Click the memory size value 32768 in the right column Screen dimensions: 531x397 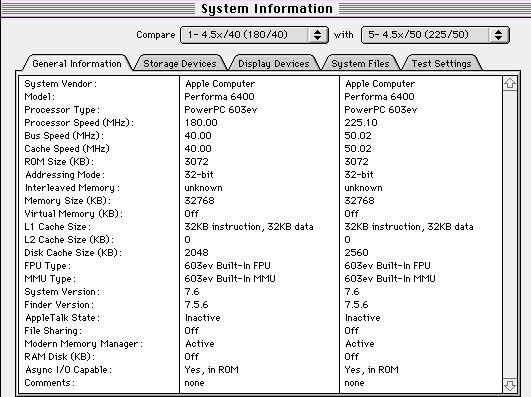click(359, 201)
